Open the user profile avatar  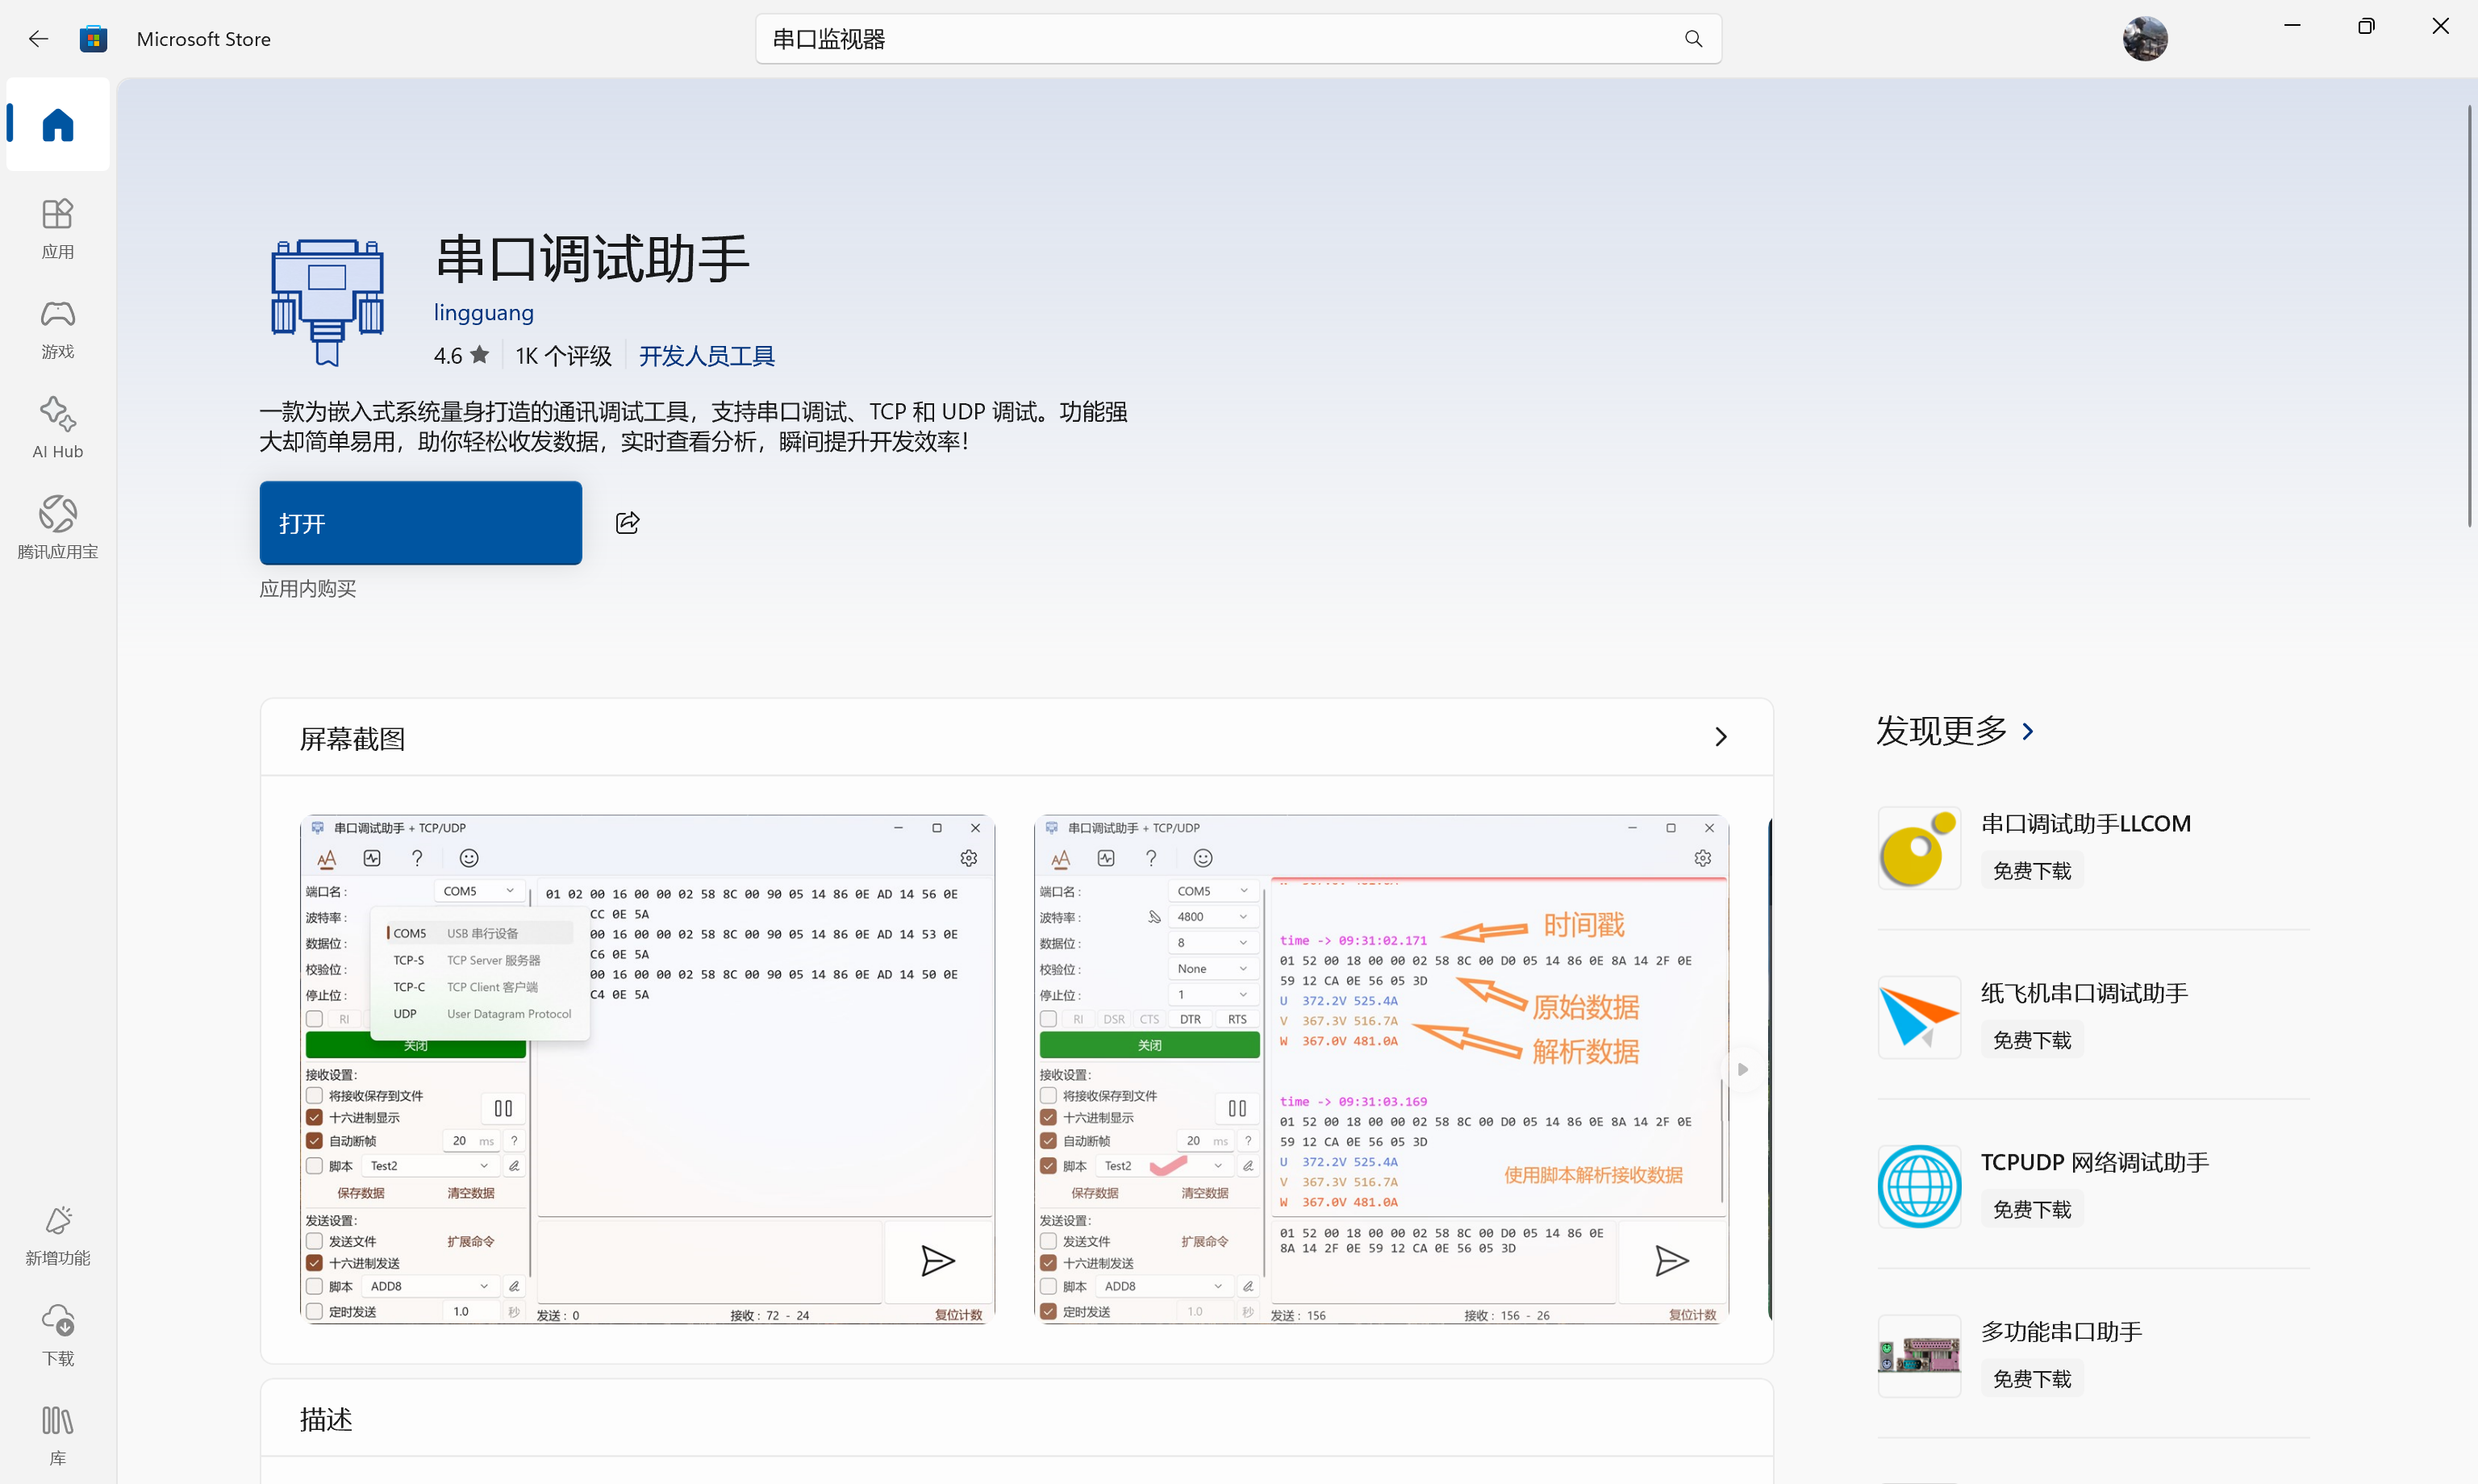tap(2144, 39)
